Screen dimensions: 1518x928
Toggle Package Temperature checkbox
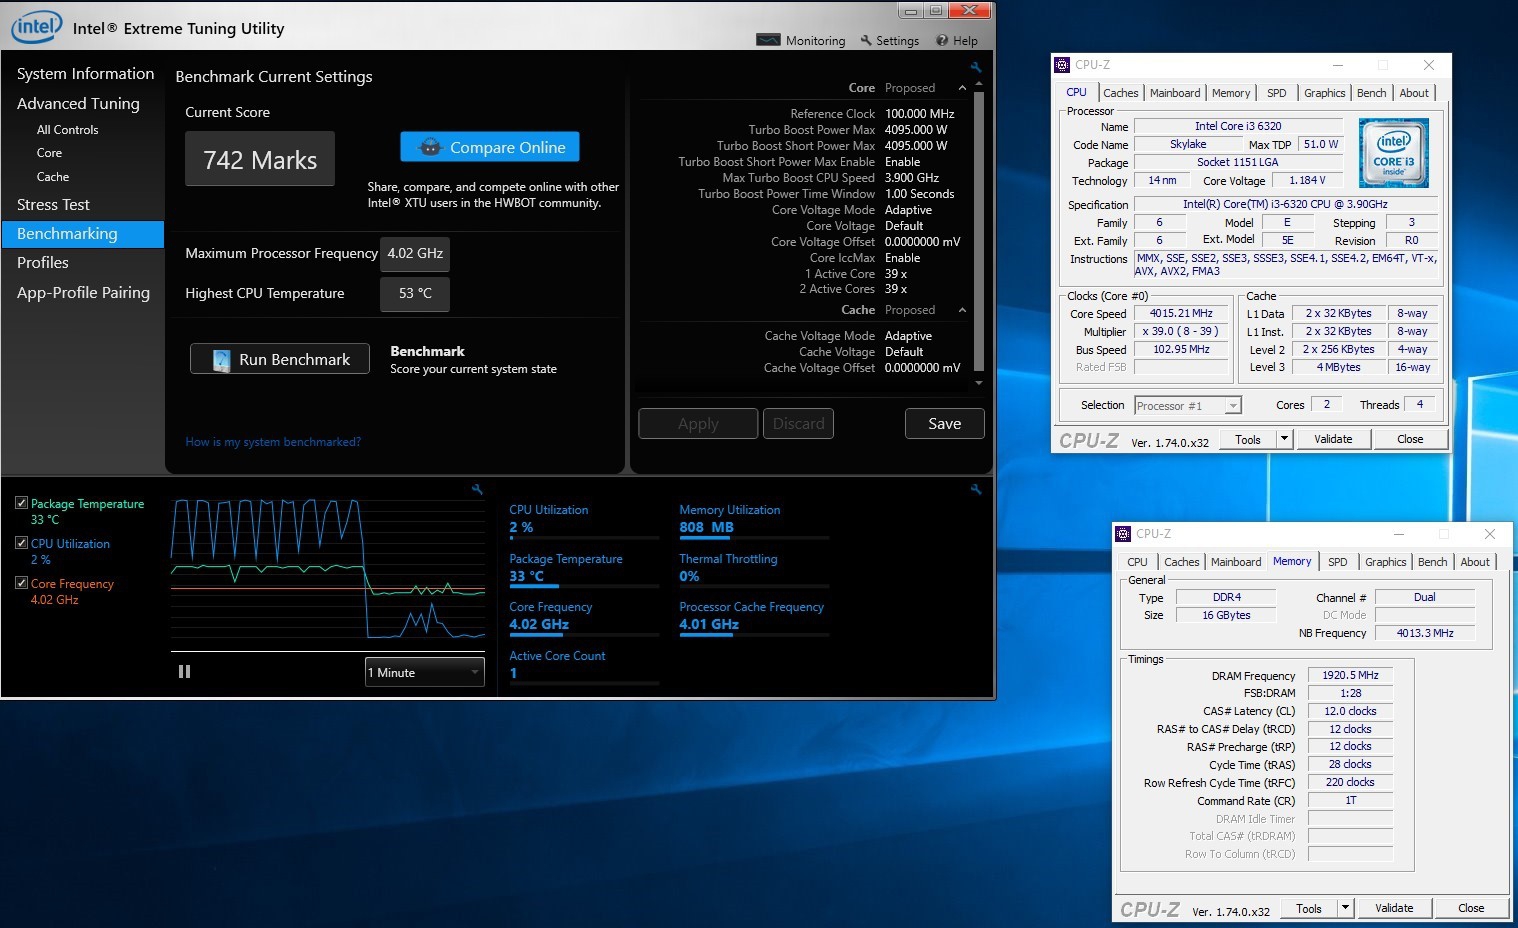pyautogui.click(x=21, y=503)
